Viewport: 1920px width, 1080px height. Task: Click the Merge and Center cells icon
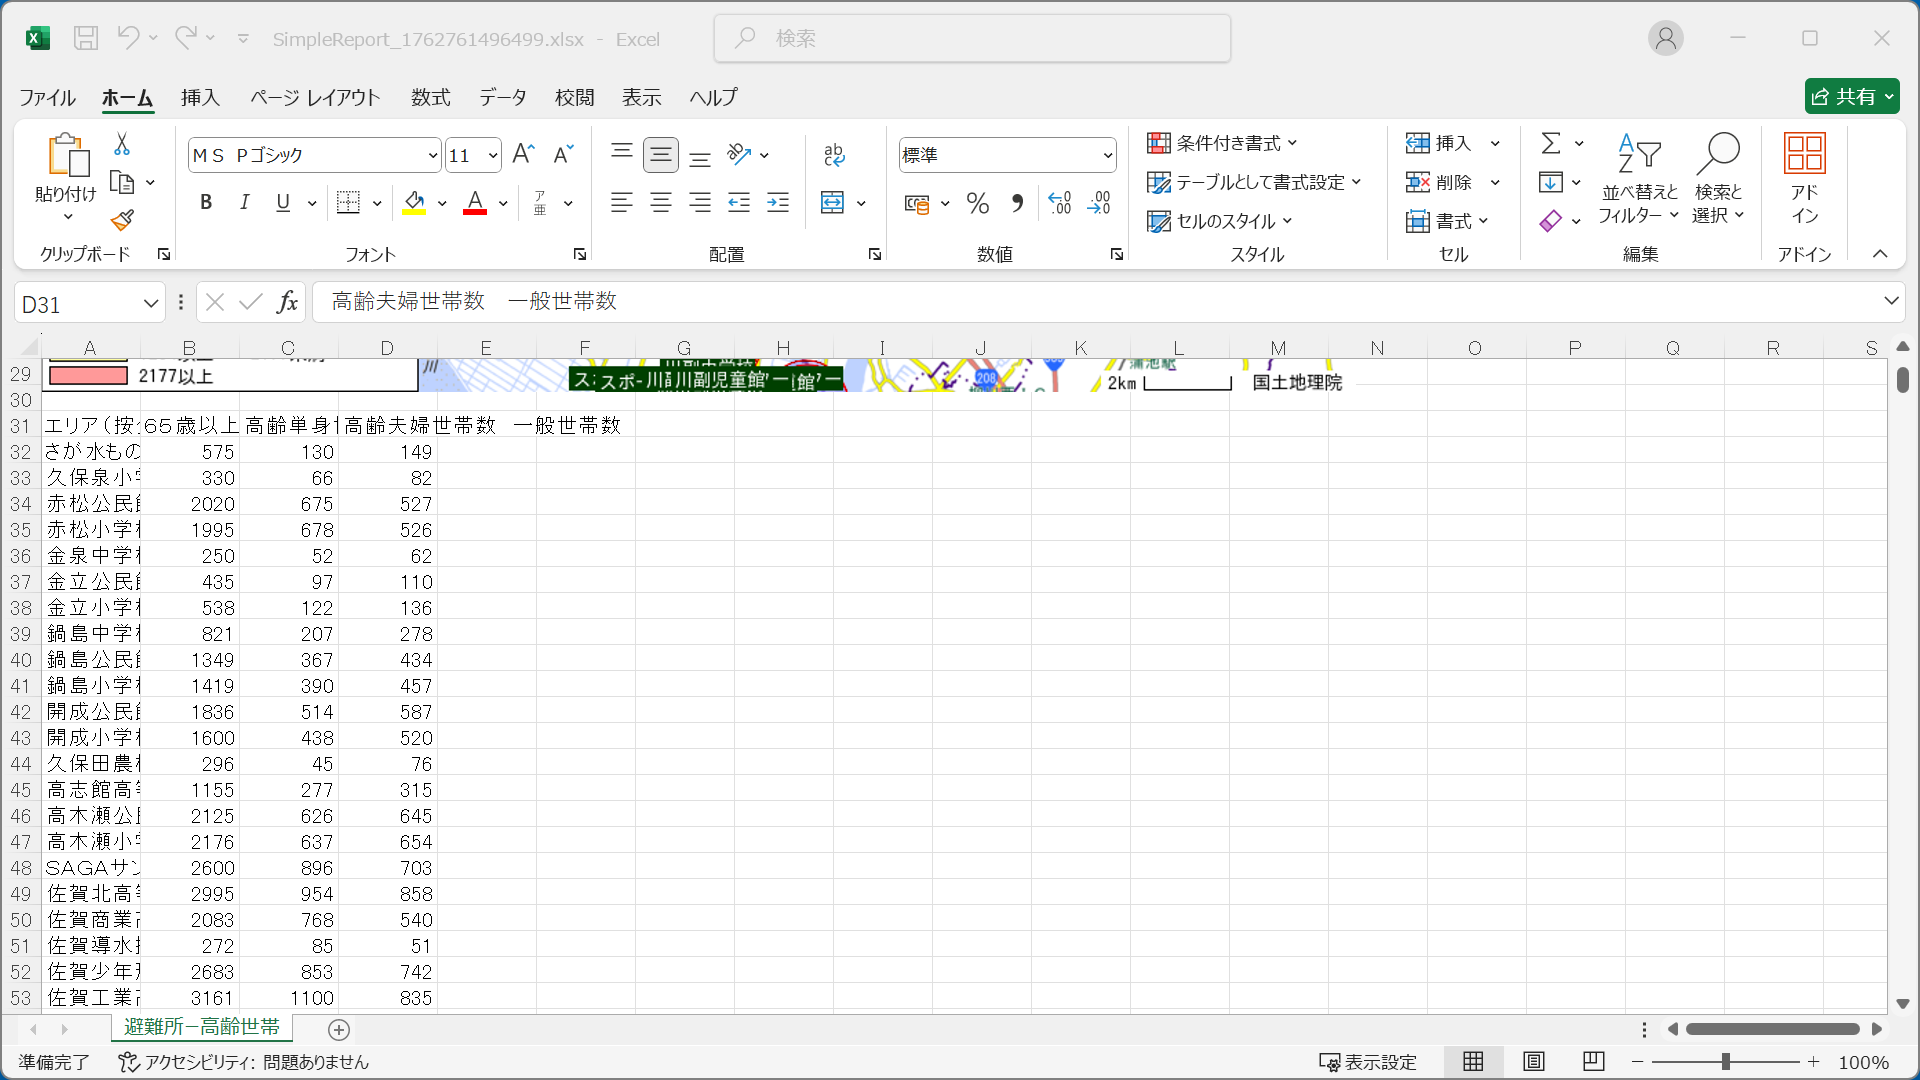[x=832, y=203]
